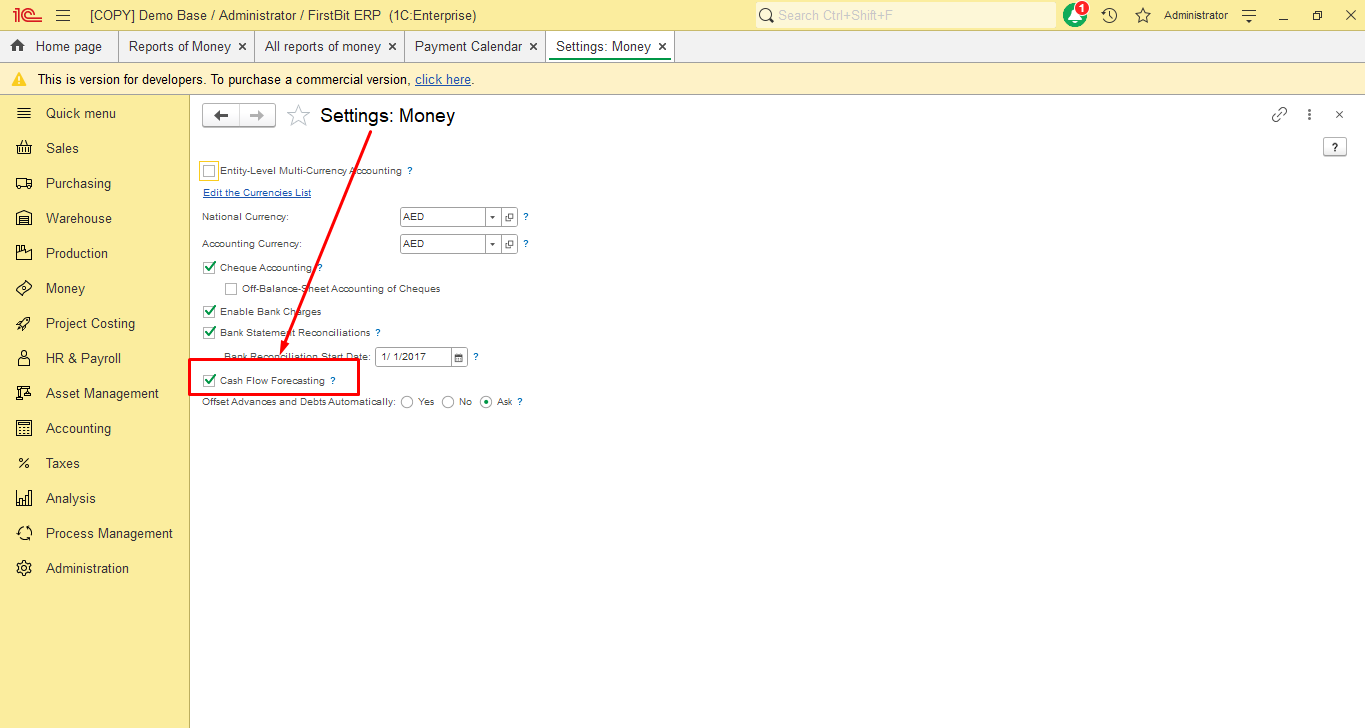Select Yes for offset advances automatically
The width and height of the screenshot is (1365, 728).
pos(407,402)
